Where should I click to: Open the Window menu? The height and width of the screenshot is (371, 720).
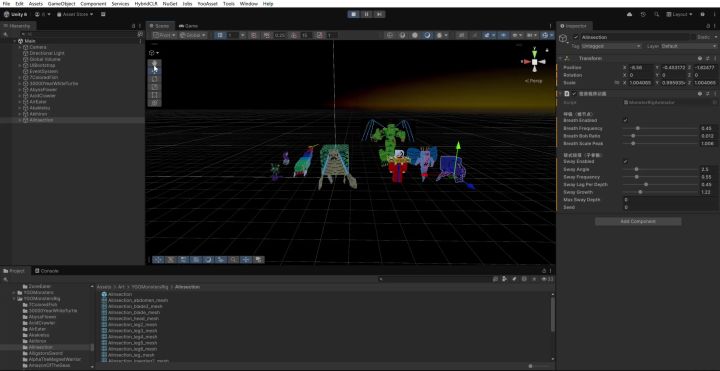249,4
